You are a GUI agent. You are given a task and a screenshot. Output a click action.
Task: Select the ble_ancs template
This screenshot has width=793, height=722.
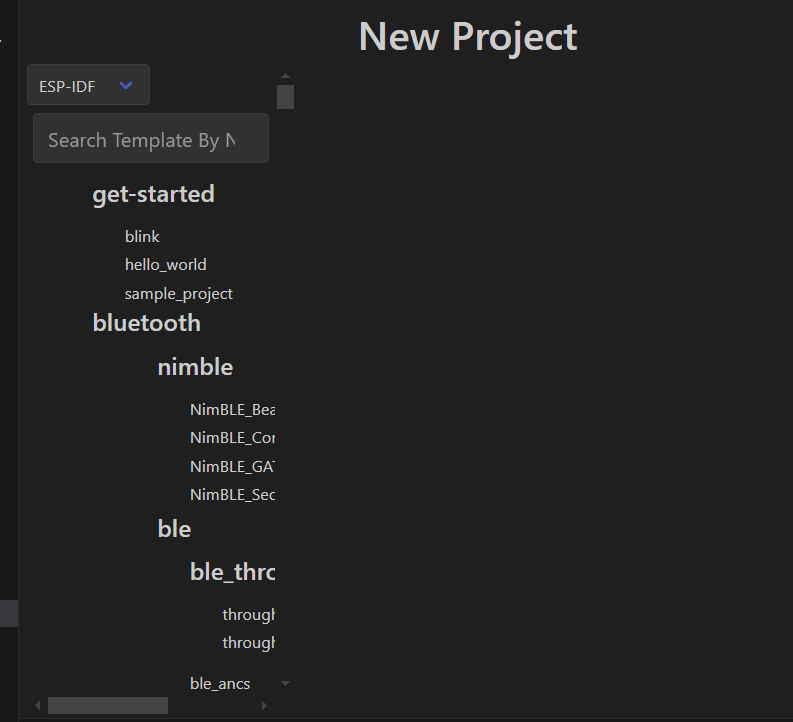(220, 684)
